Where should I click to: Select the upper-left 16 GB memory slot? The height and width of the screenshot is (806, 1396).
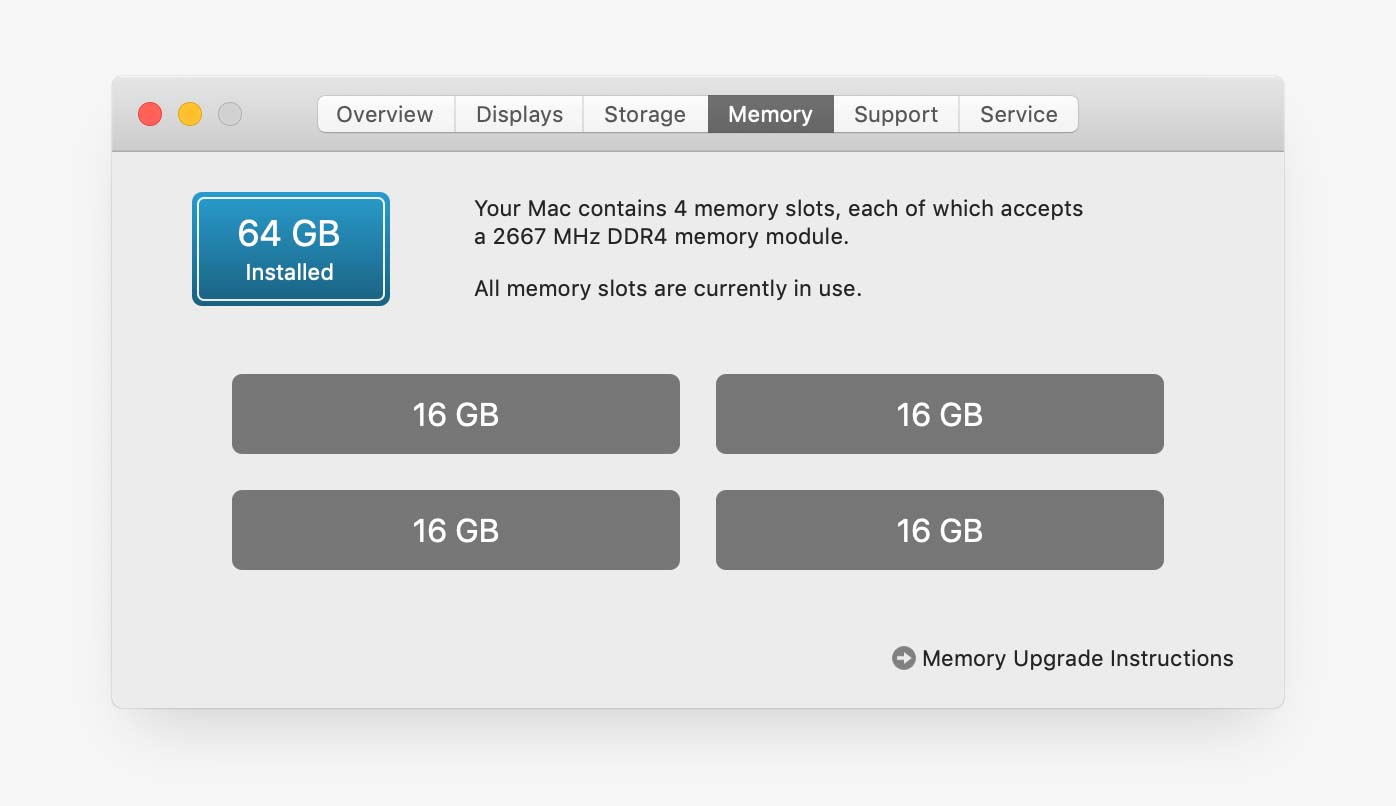pos(456,414)
